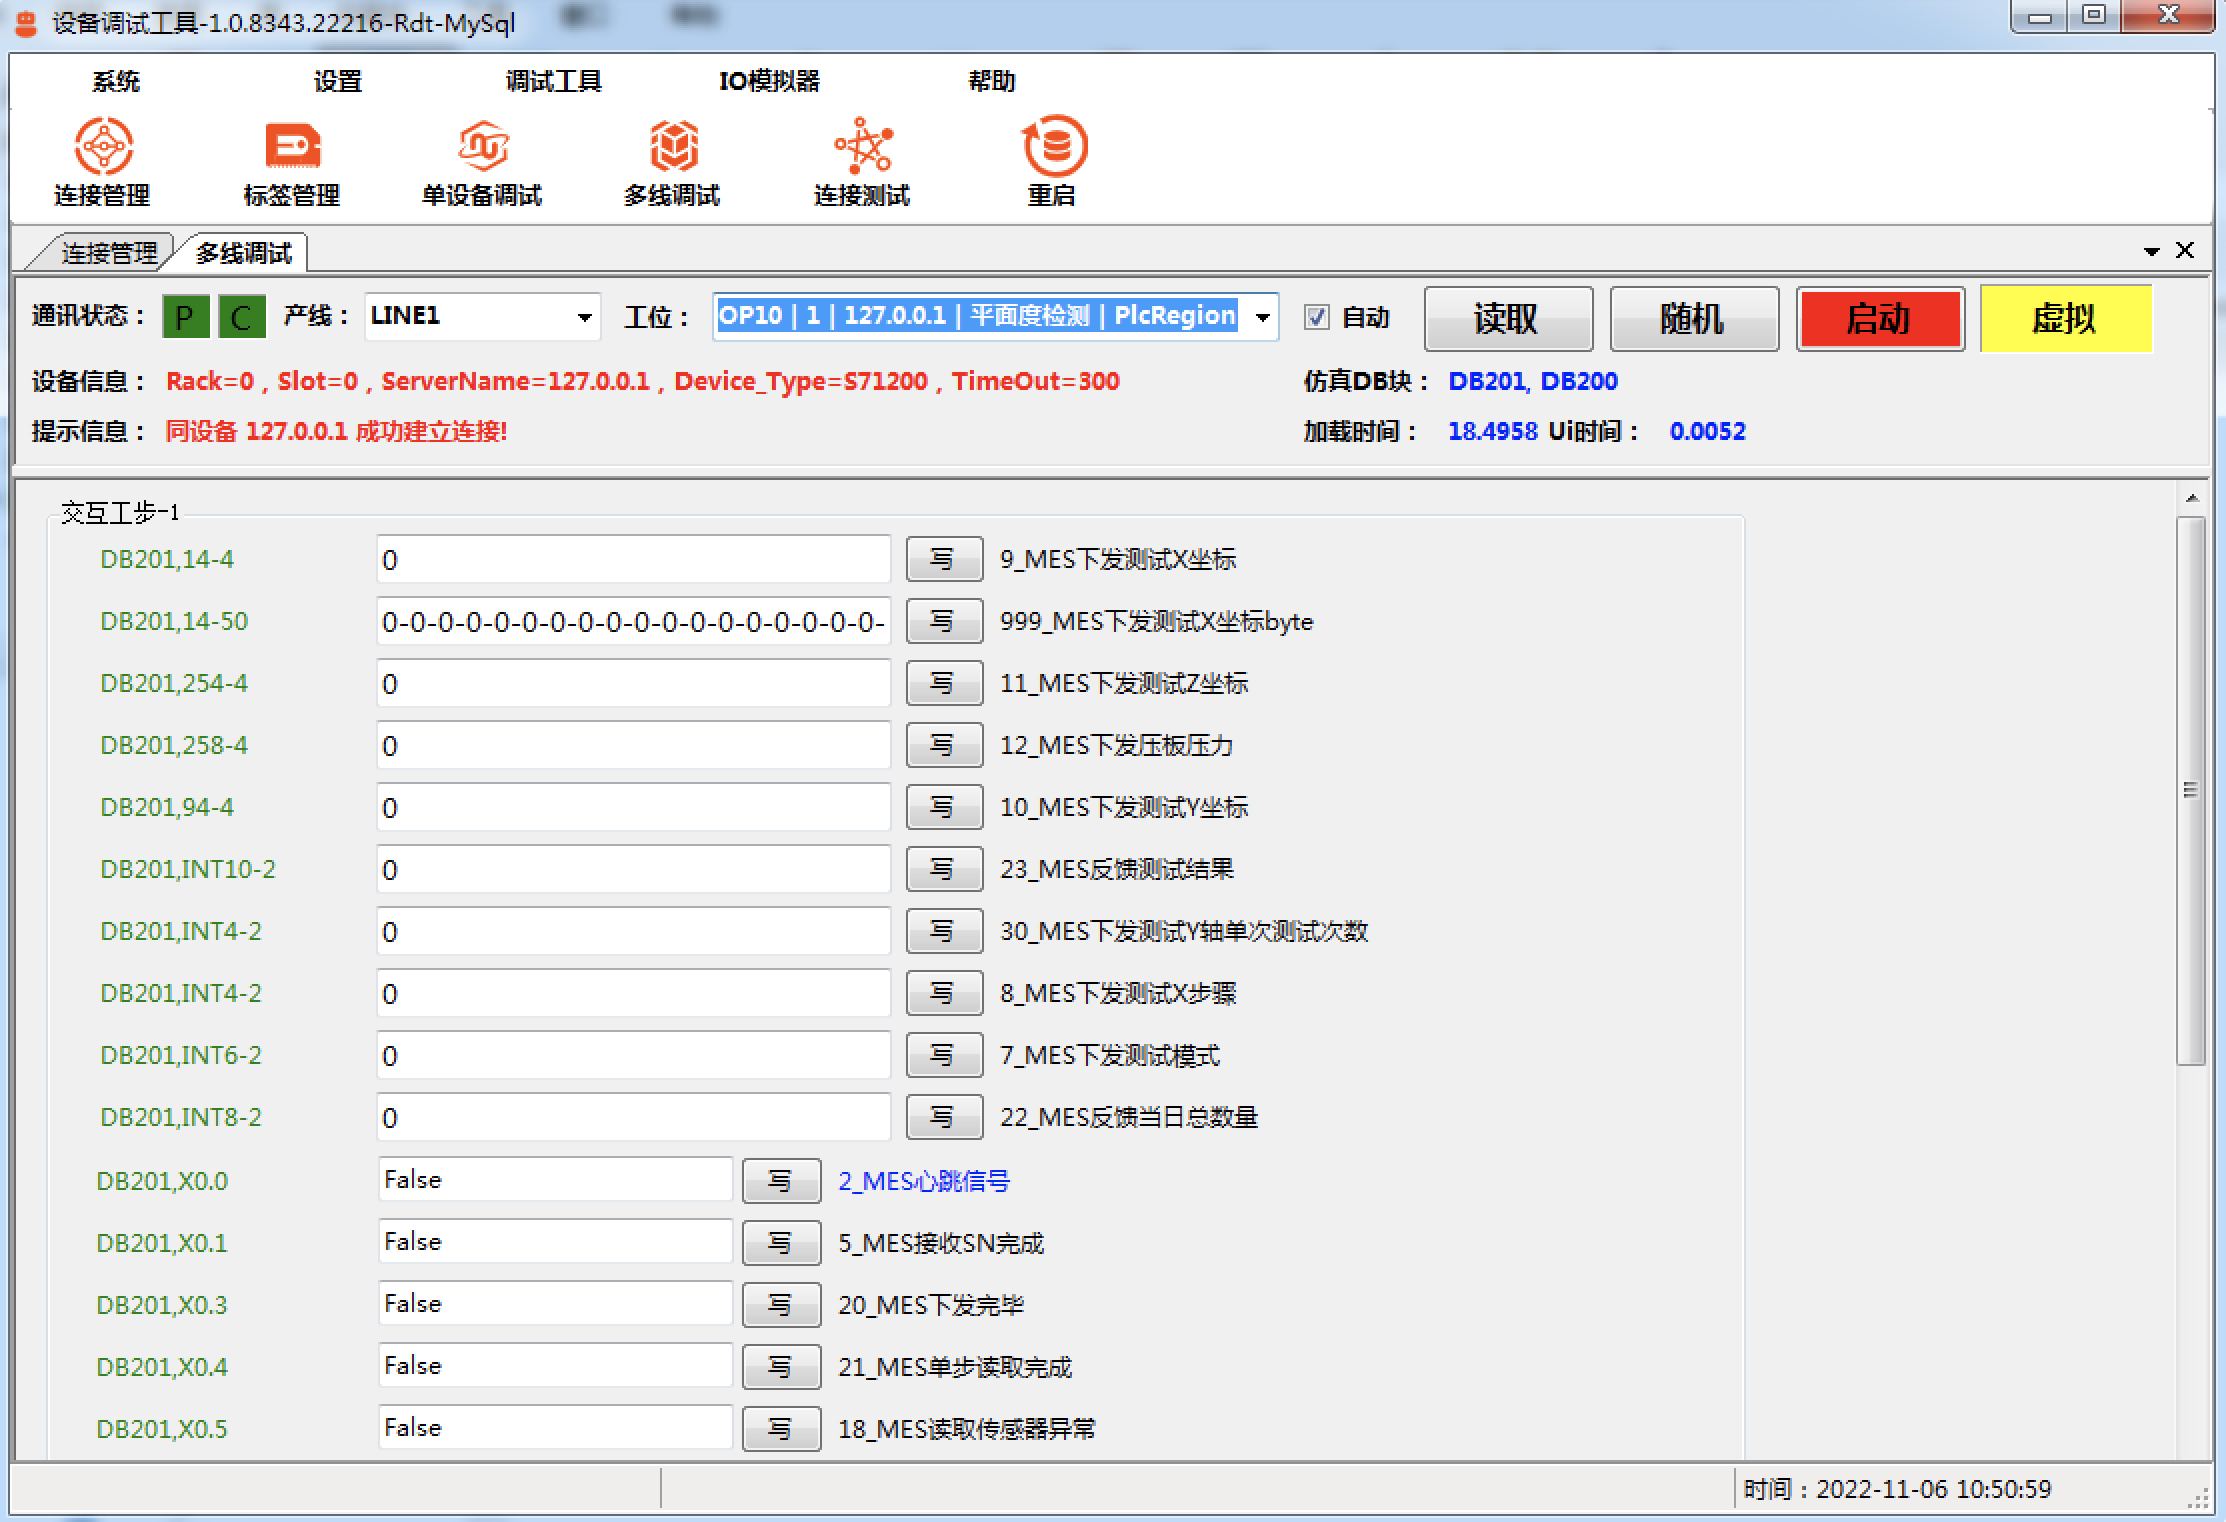
Task: Launch the 连接测试 connection test icon
Action: [x=862, y=147]
